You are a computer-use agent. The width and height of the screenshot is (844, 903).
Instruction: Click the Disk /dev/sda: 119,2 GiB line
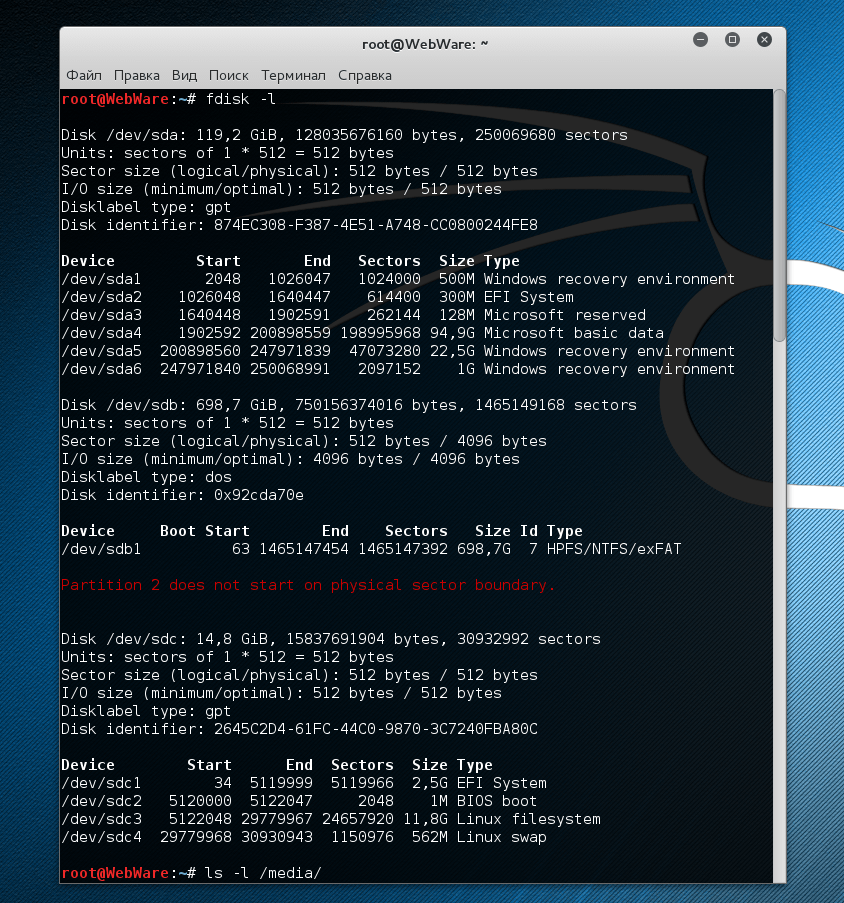tap(344, 135)
